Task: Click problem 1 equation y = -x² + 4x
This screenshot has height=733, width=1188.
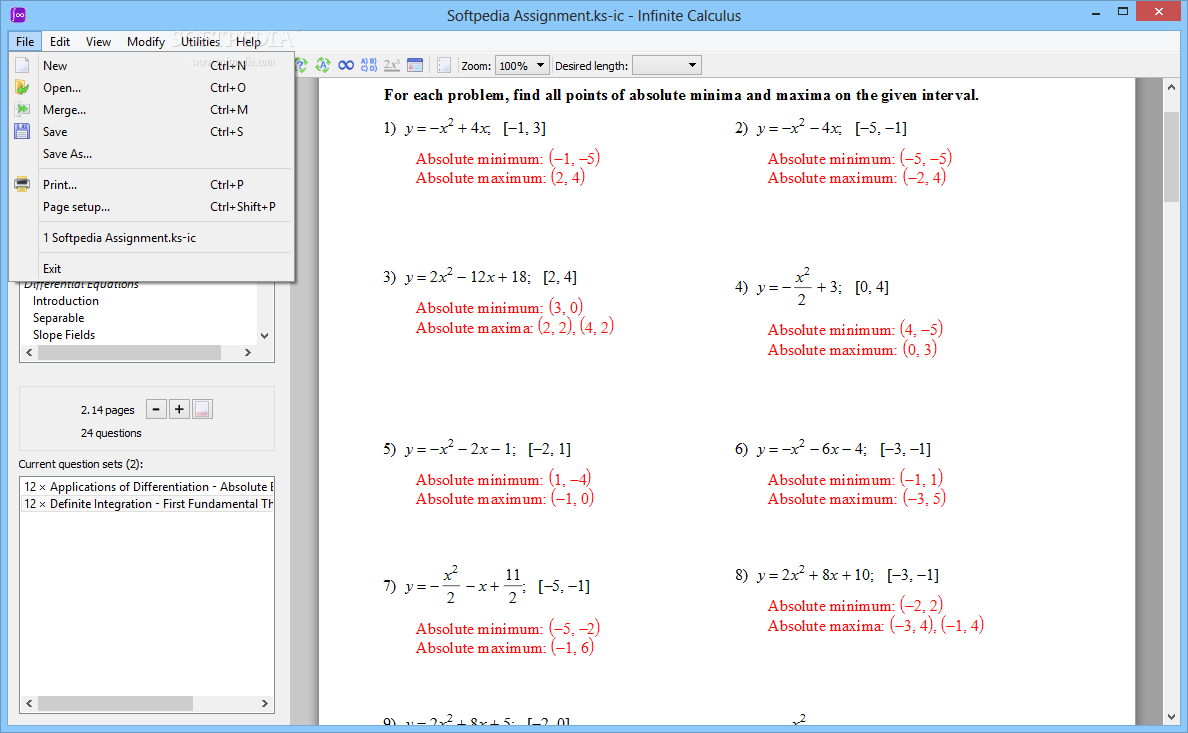Action: (x=448, y=127)
